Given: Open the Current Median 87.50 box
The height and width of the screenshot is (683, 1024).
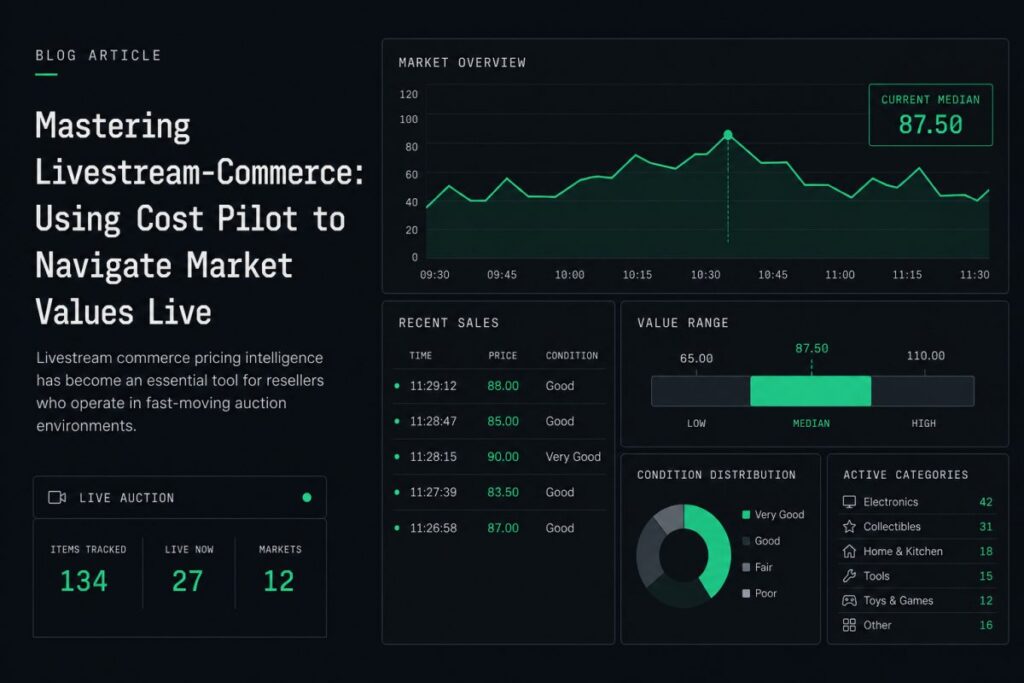Looking at the screenshot, I should point(931,115).
